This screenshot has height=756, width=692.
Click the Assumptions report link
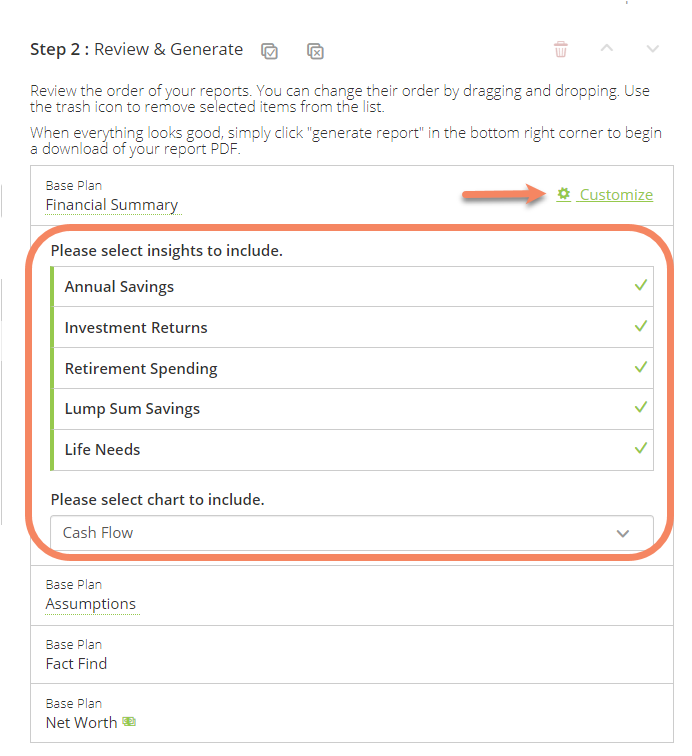[x=91, y=604]
